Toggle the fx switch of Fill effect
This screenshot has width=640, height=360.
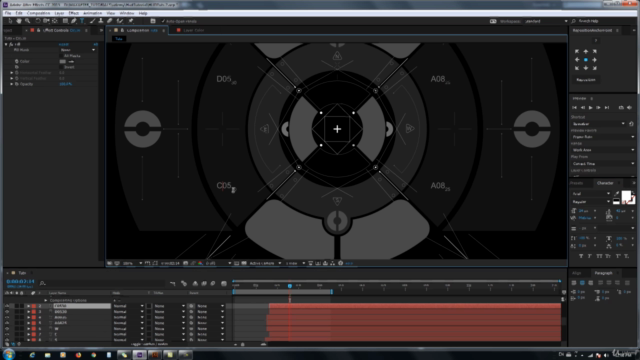click(x=11, y=44)
